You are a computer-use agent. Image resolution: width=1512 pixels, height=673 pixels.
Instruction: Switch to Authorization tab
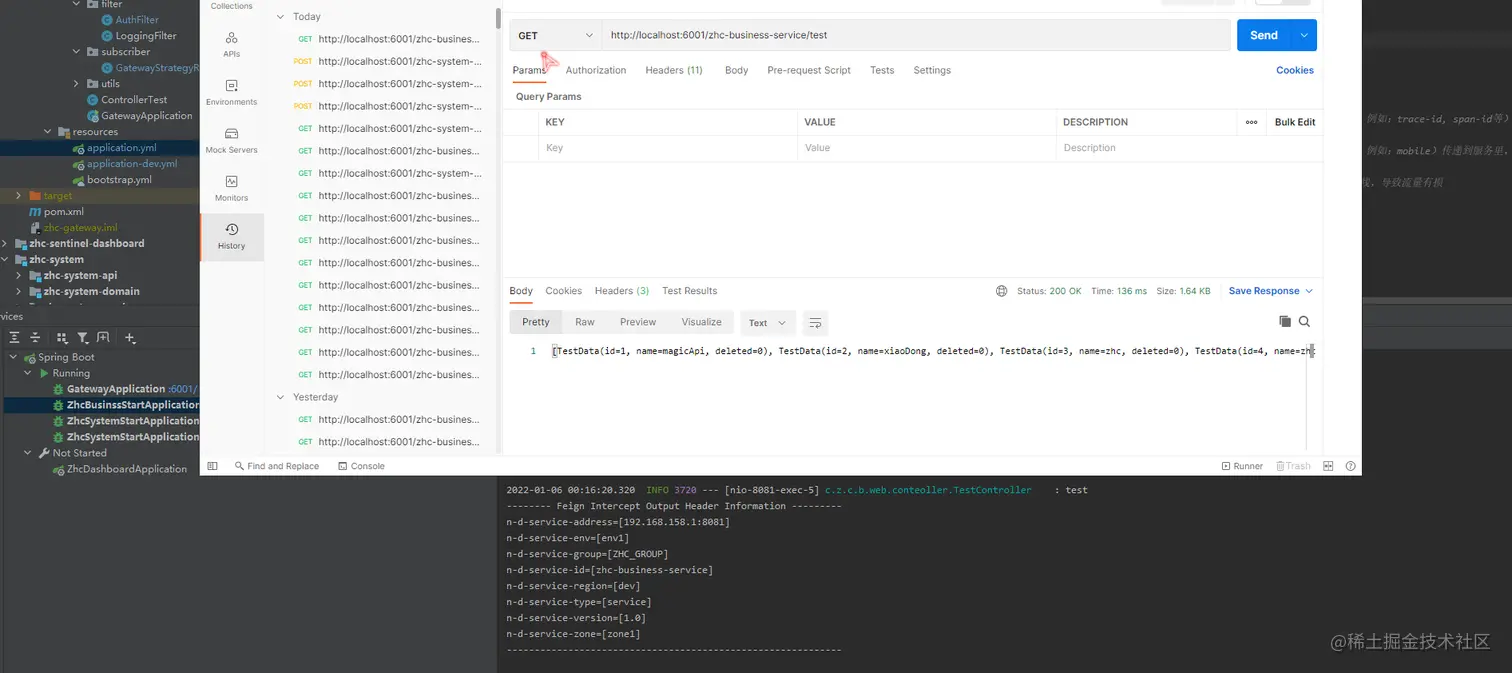(x=596, y=70)
